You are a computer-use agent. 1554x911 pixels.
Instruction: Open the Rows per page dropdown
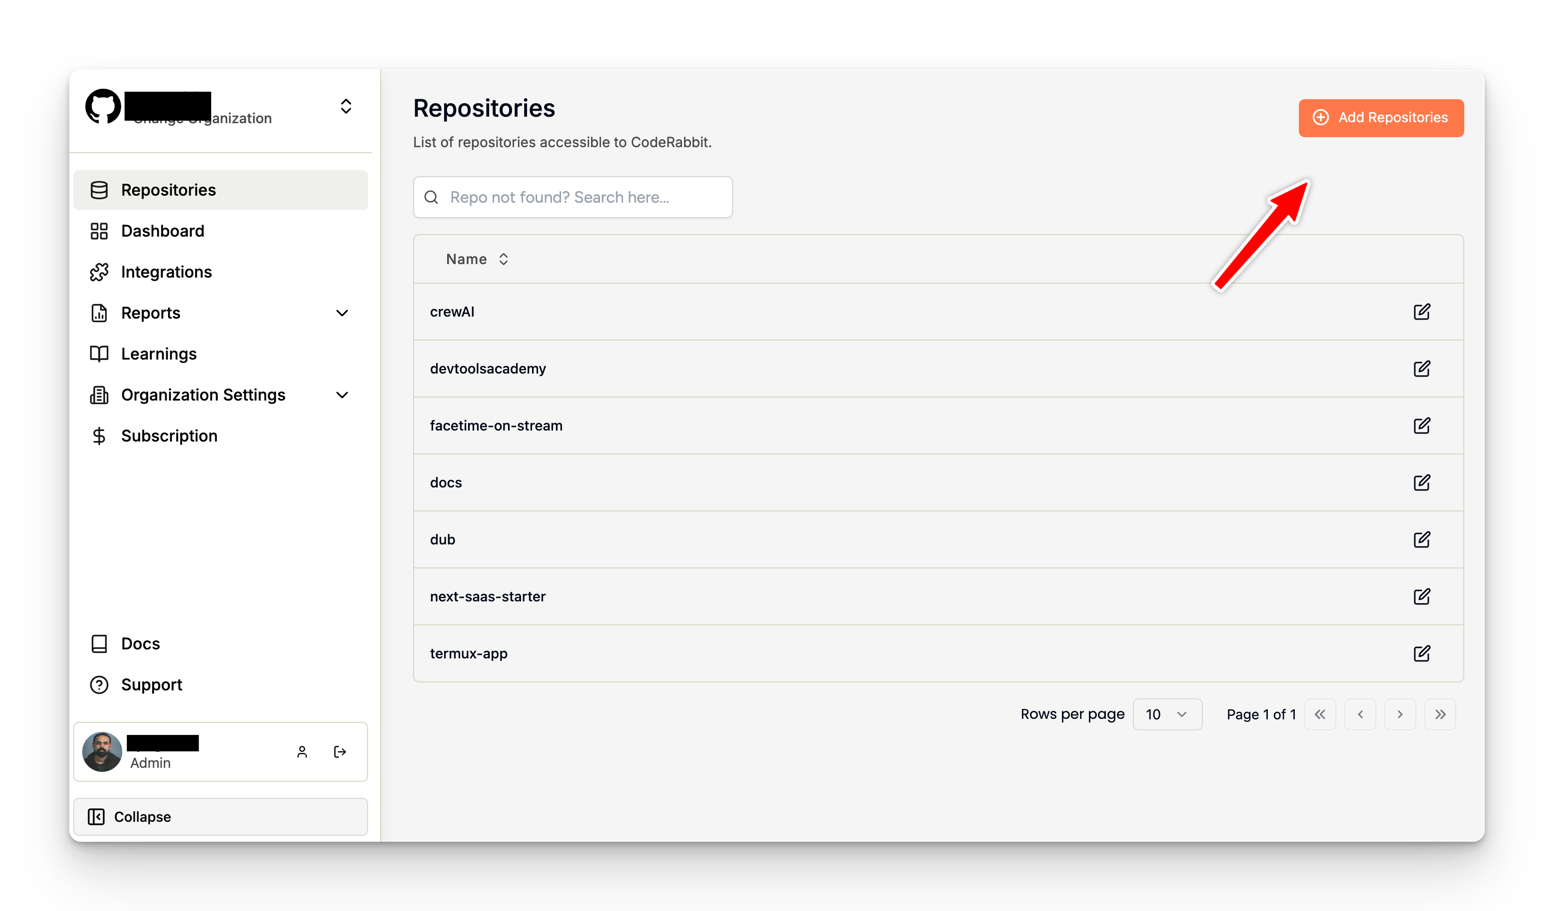[x=1166, y=714]
